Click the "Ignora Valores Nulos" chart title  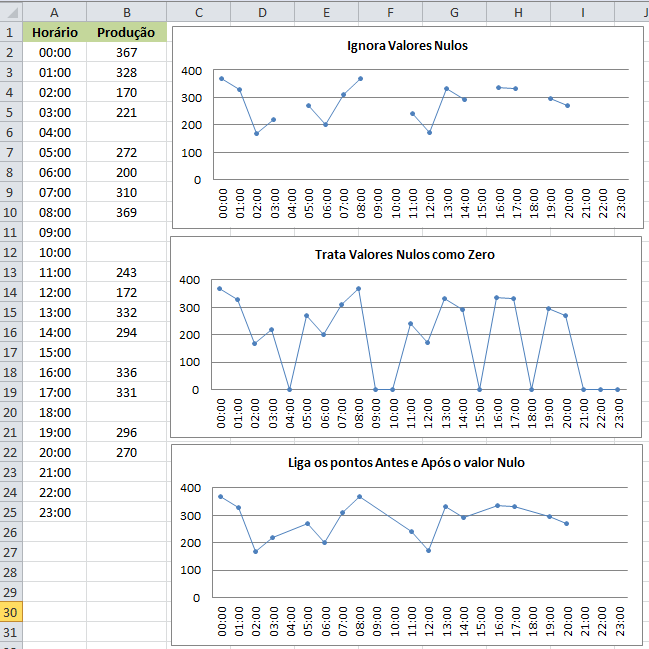click(x=406, y=46)
